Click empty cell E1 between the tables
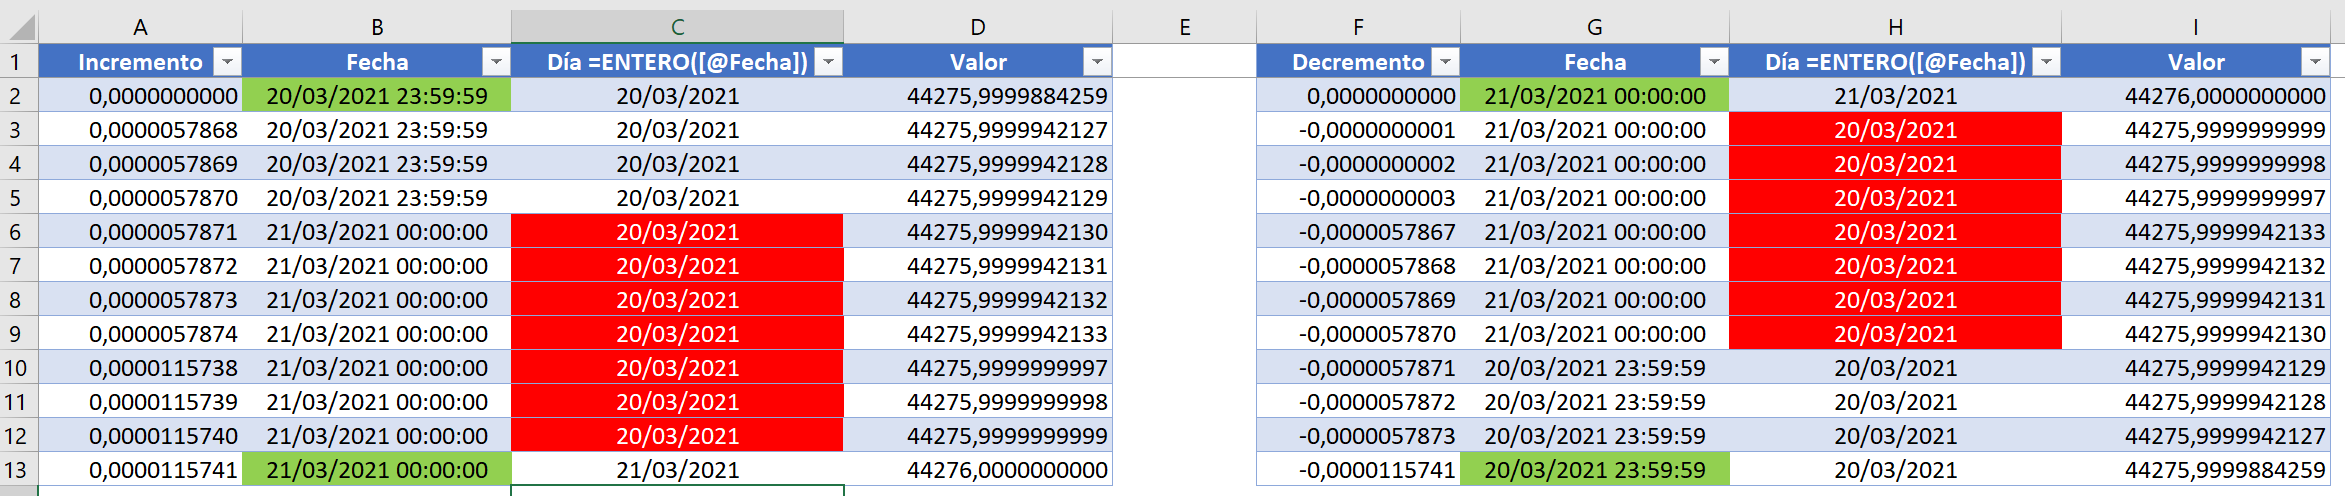2345x496 pixels. coord(1184,62)
